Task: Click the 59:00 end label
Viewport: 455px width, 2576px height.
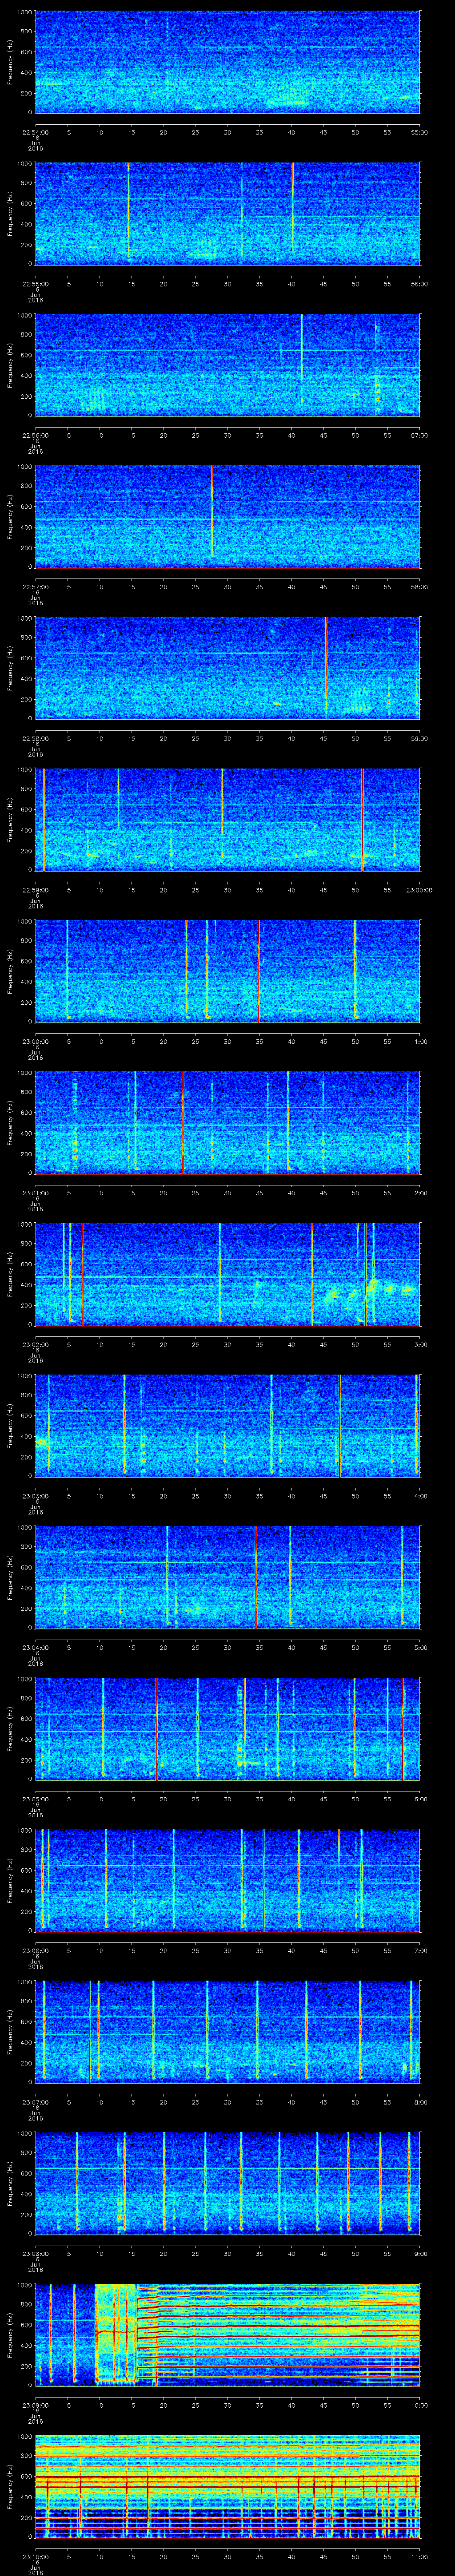Action: [x=420, y=738]
